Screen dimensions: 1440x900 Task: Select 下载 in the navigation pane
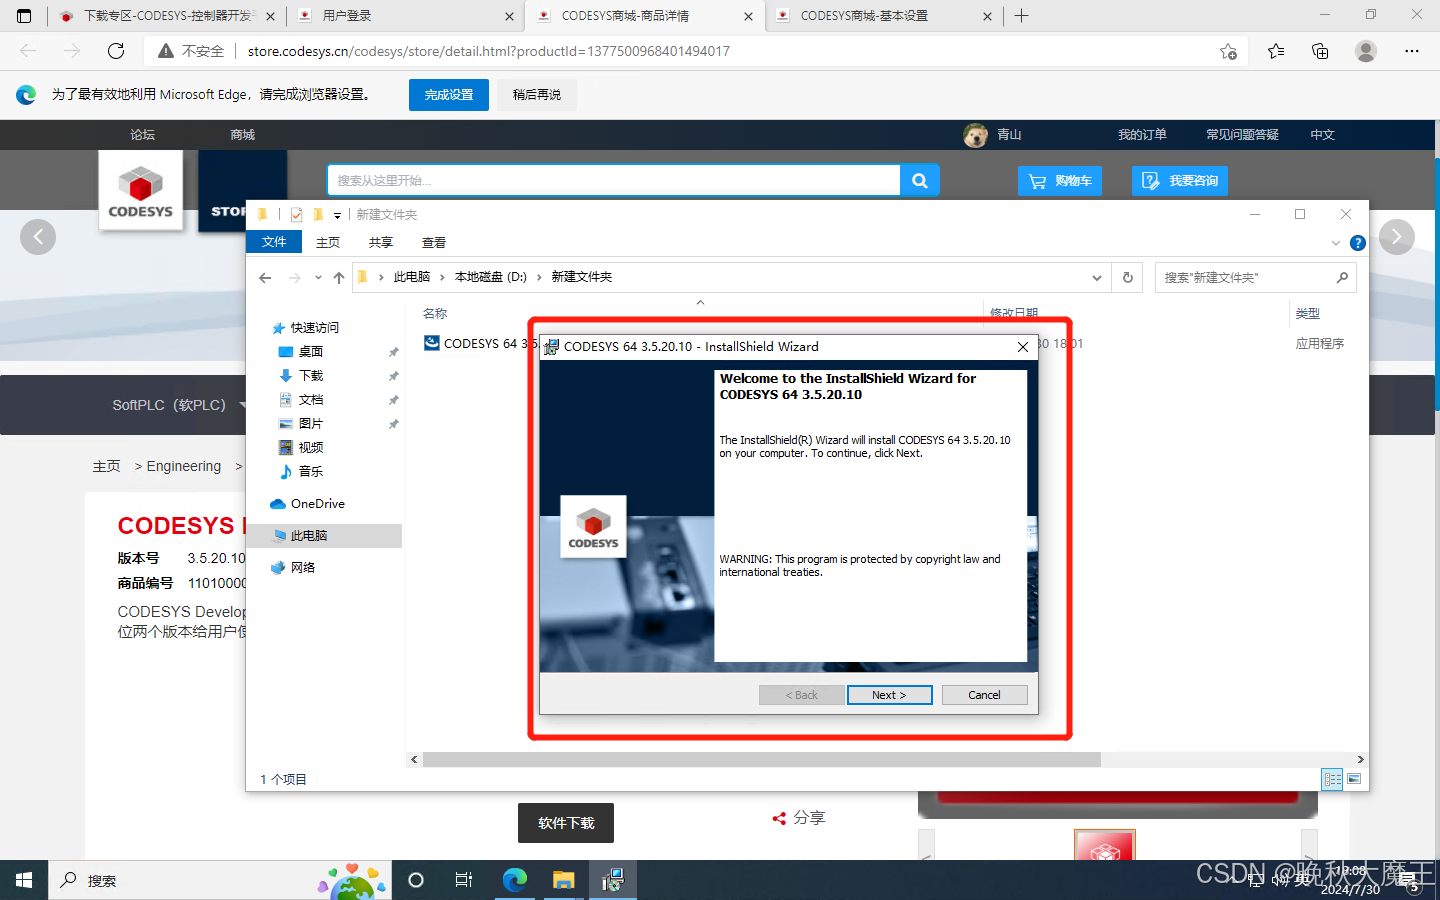pos(311,376)
